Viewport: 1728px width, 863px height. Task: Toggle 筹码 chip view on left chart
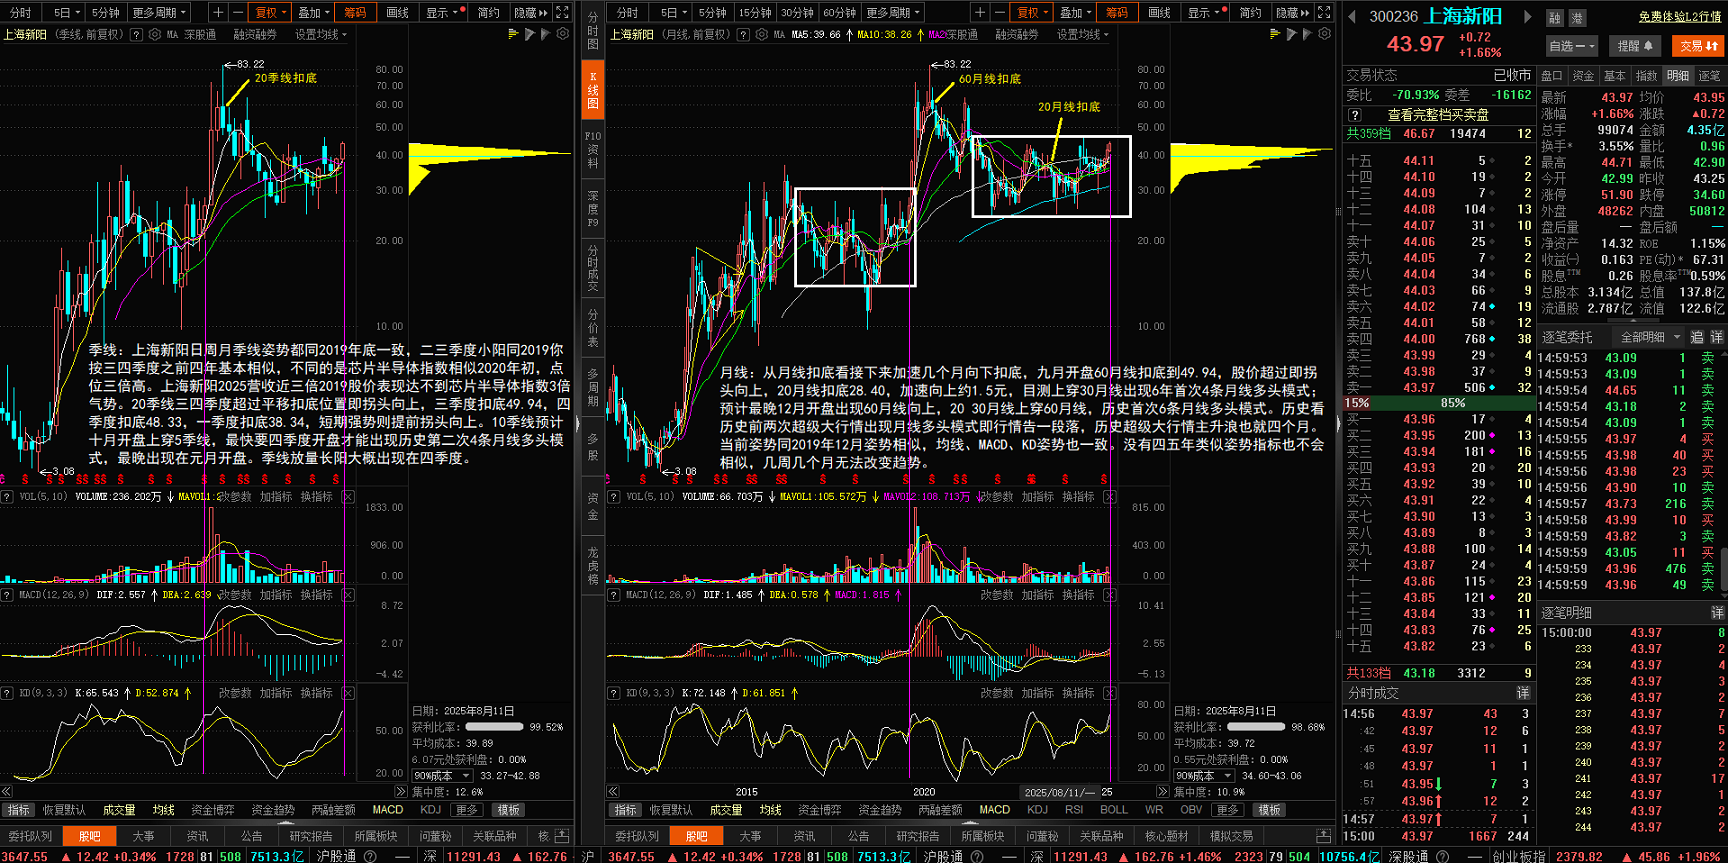tap(355, 13)
